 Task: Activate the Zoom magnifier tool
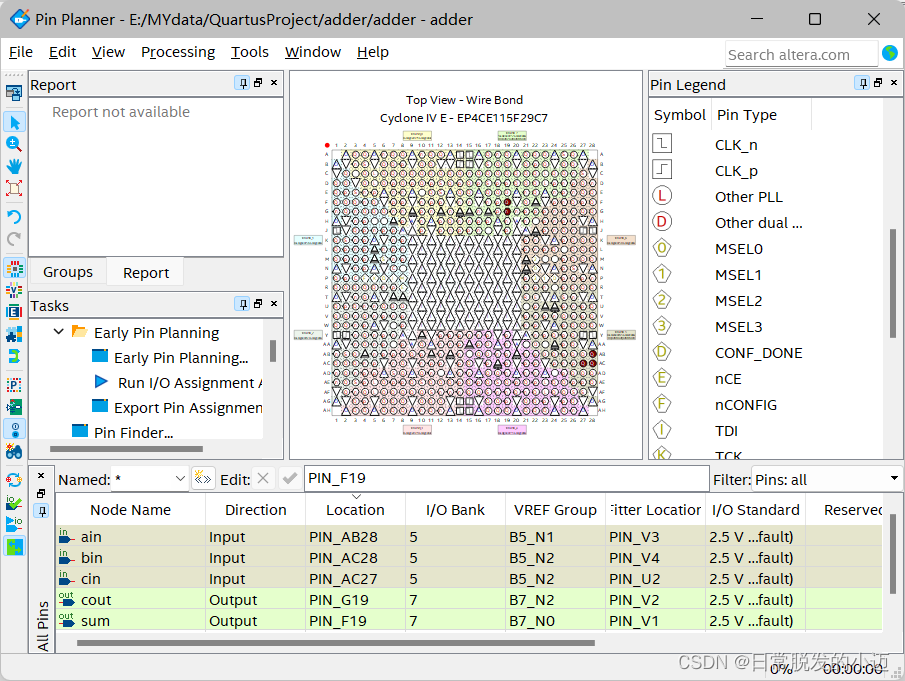pyautogui.click(x=14, y=144)
